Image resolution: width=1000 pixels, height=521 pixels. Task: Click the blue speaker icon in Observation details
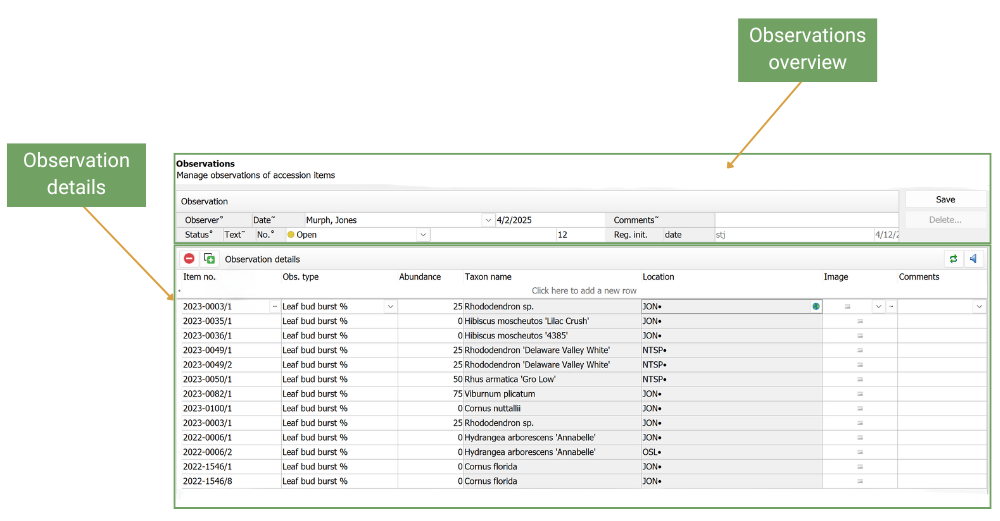point(973,258)
